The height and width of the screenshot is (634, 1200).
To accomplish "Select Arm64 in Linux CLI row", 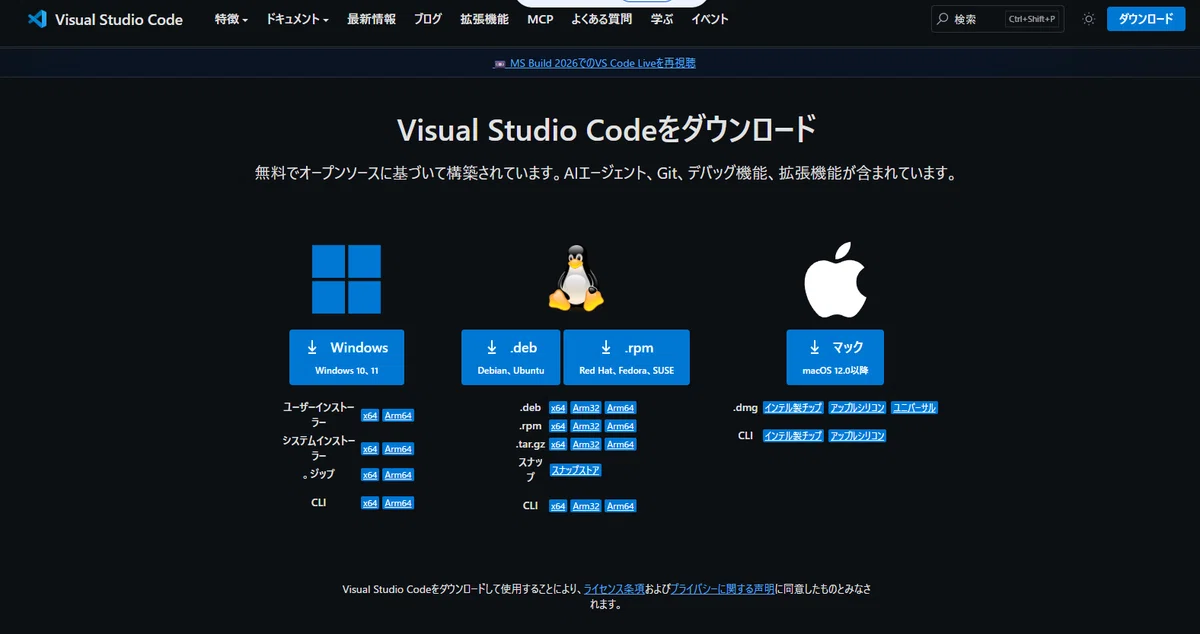I will click(620, 506).
